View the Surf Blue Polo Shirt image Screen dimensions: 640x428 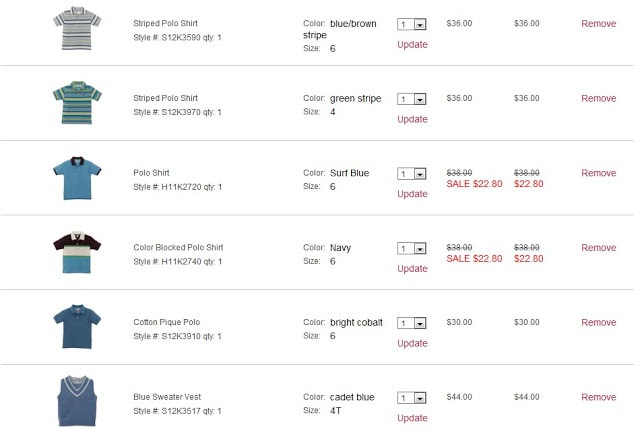(x=77, y=178)
